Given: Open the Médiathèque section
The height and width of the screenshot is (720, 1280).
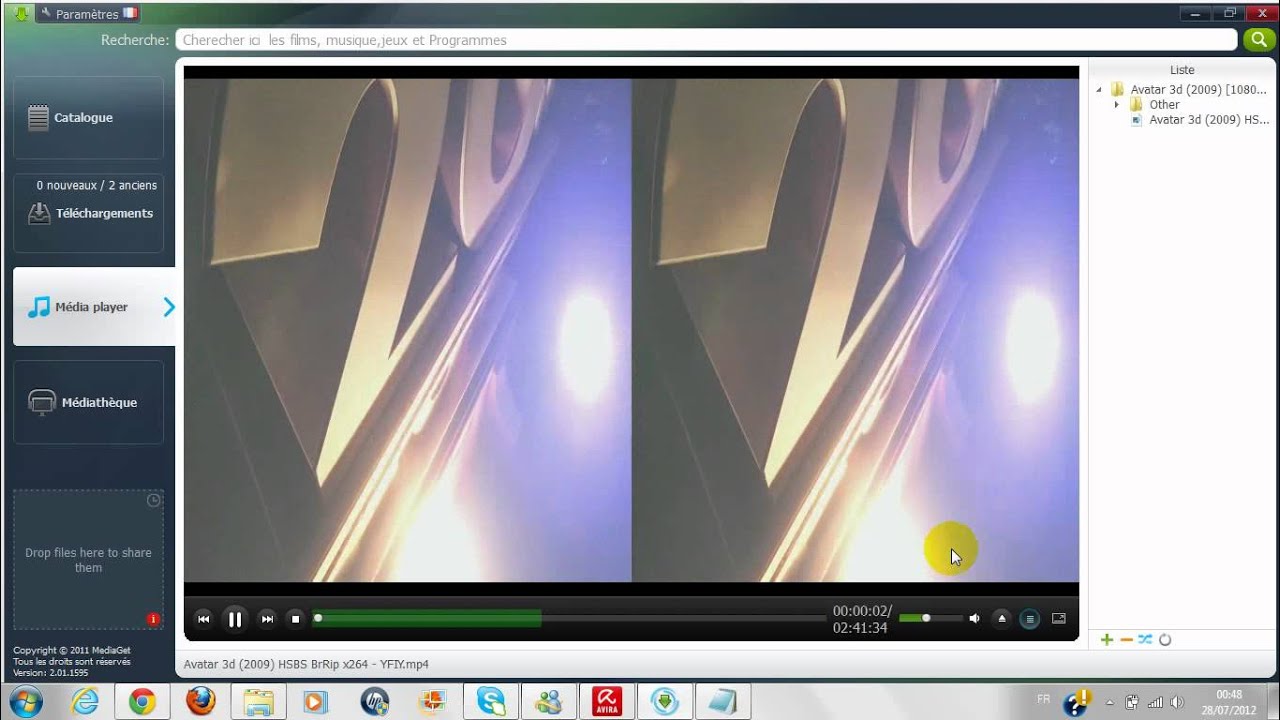Looking at the screenshot, I should coord(88,402).
